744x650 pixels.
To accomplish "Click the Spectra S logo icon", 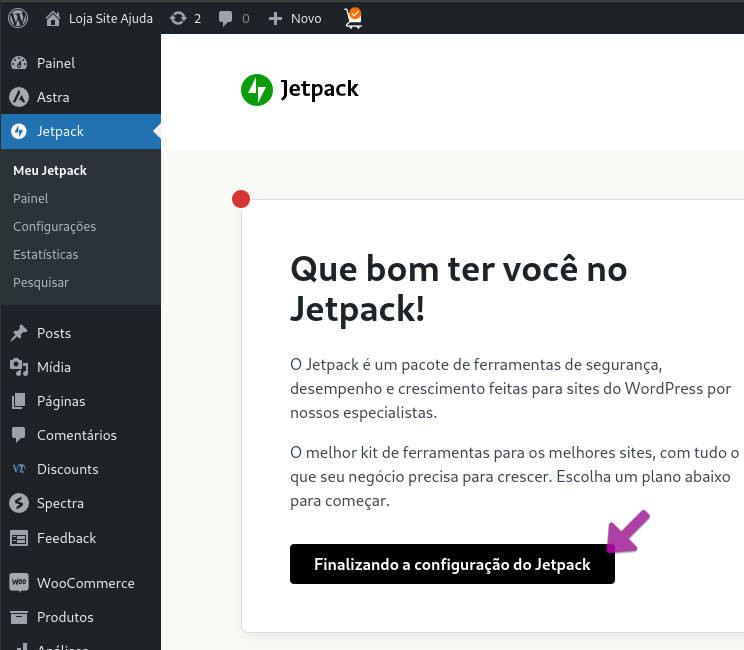I will point(19,503).
